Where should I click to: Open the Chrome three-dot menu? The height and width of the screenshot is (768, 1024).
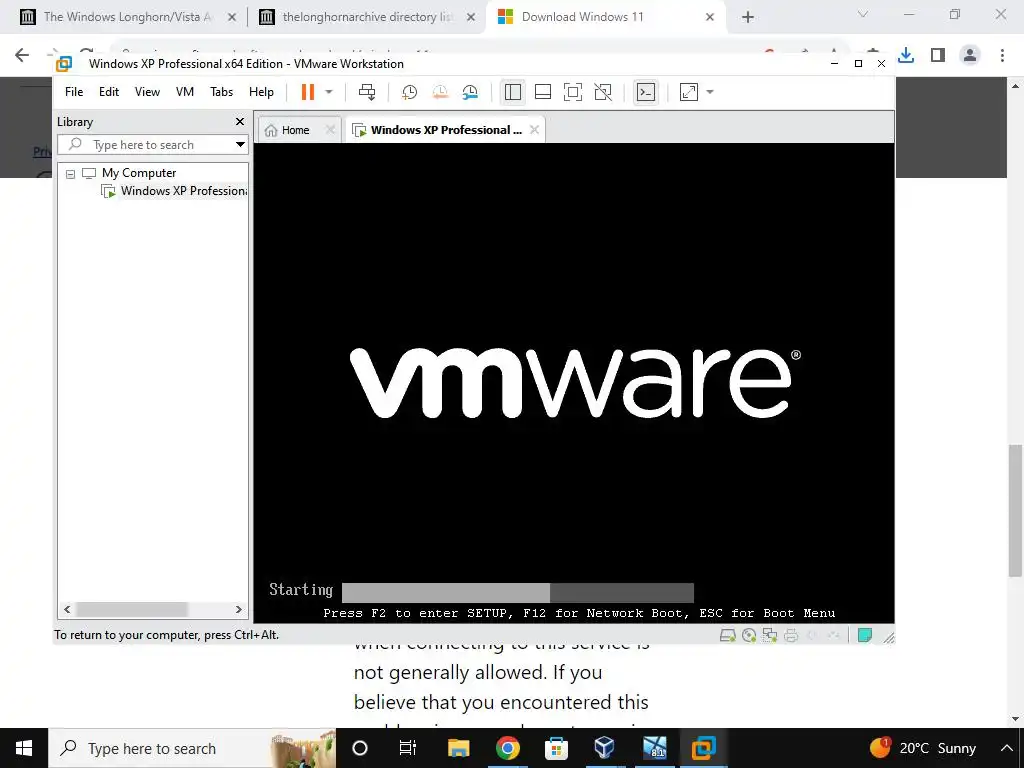click(x=1002, y=55)
